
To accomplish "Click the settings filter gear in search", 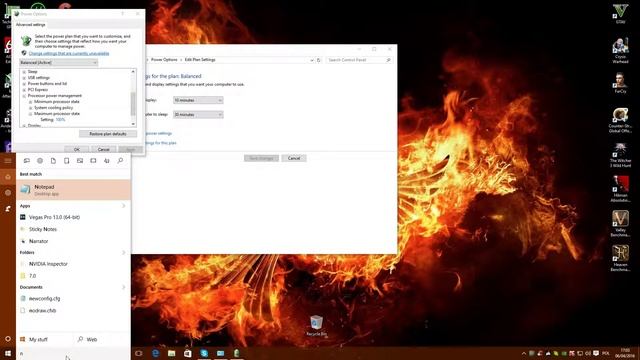I will pyautogui.click(x=40, y=161).
